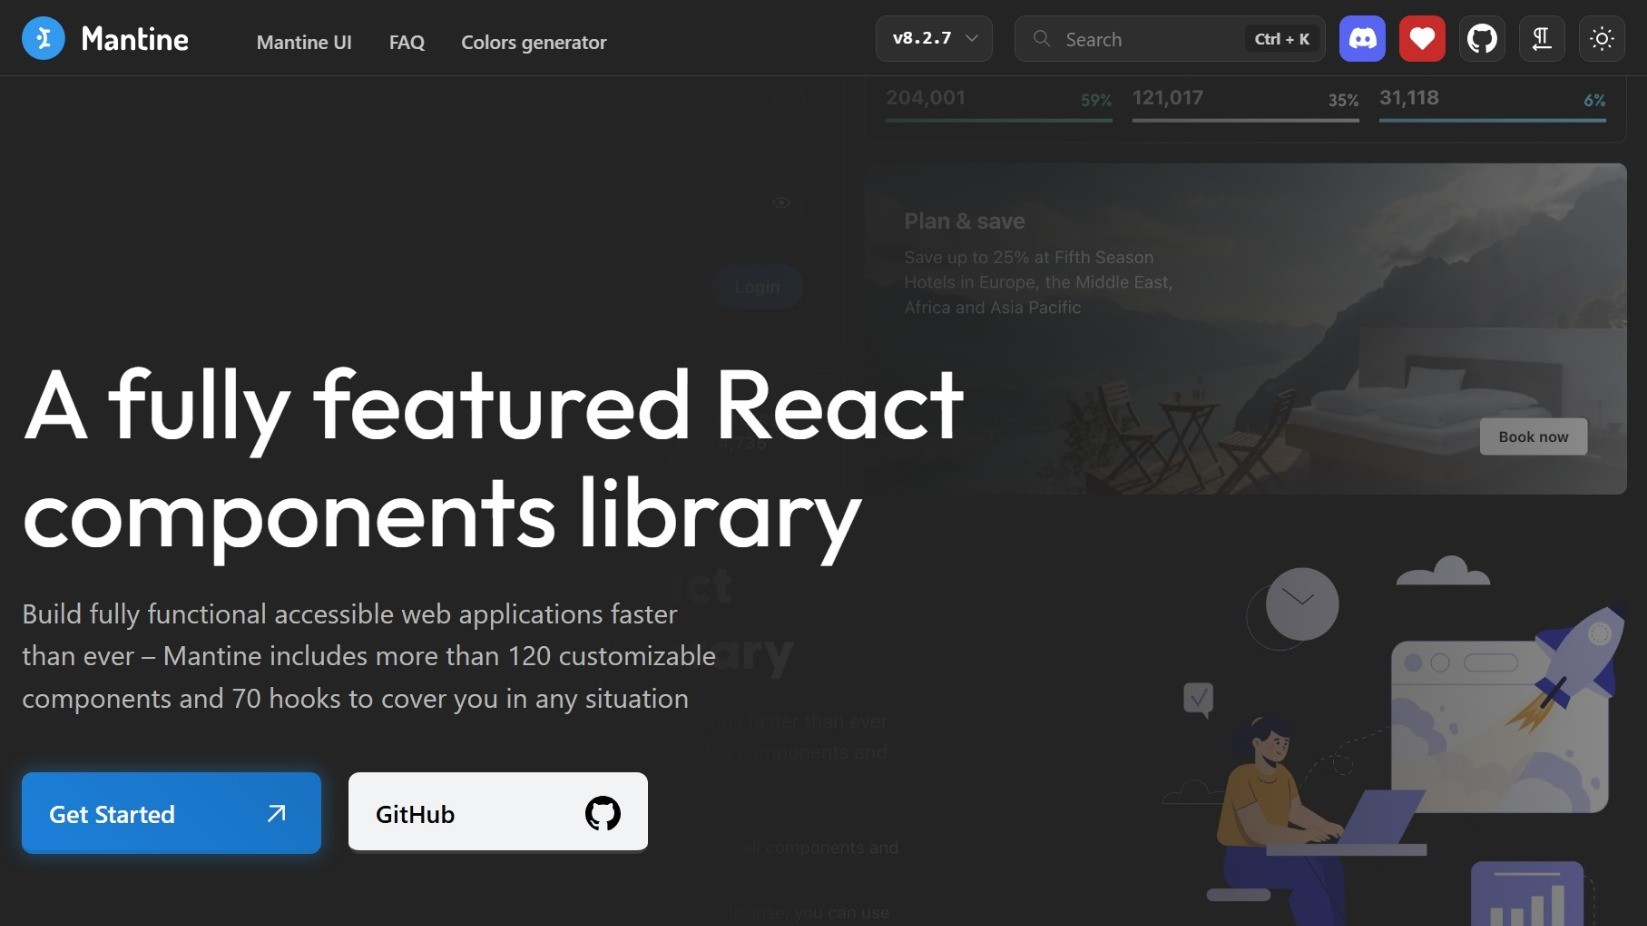1647x926 pixels.
Task: Click the faded eye visibility icon in the background
Action: tap(781, 202)
